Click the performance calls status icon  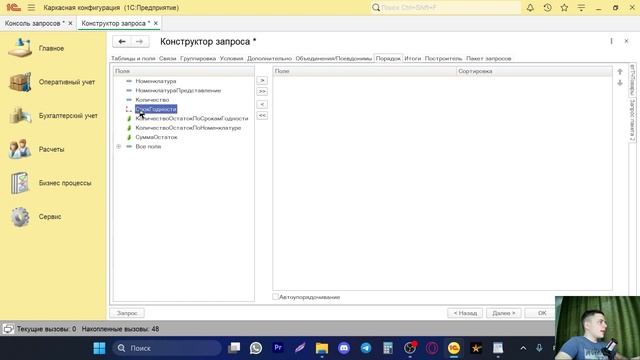pyautogui.click(x=8, y=329)
